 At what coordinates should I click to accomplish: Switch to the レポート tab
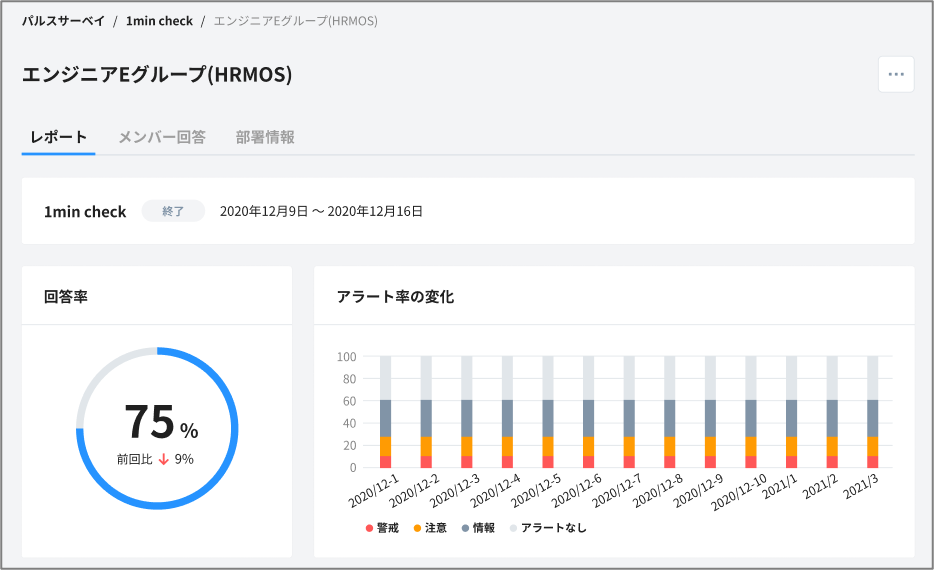(x=58, y=137)
